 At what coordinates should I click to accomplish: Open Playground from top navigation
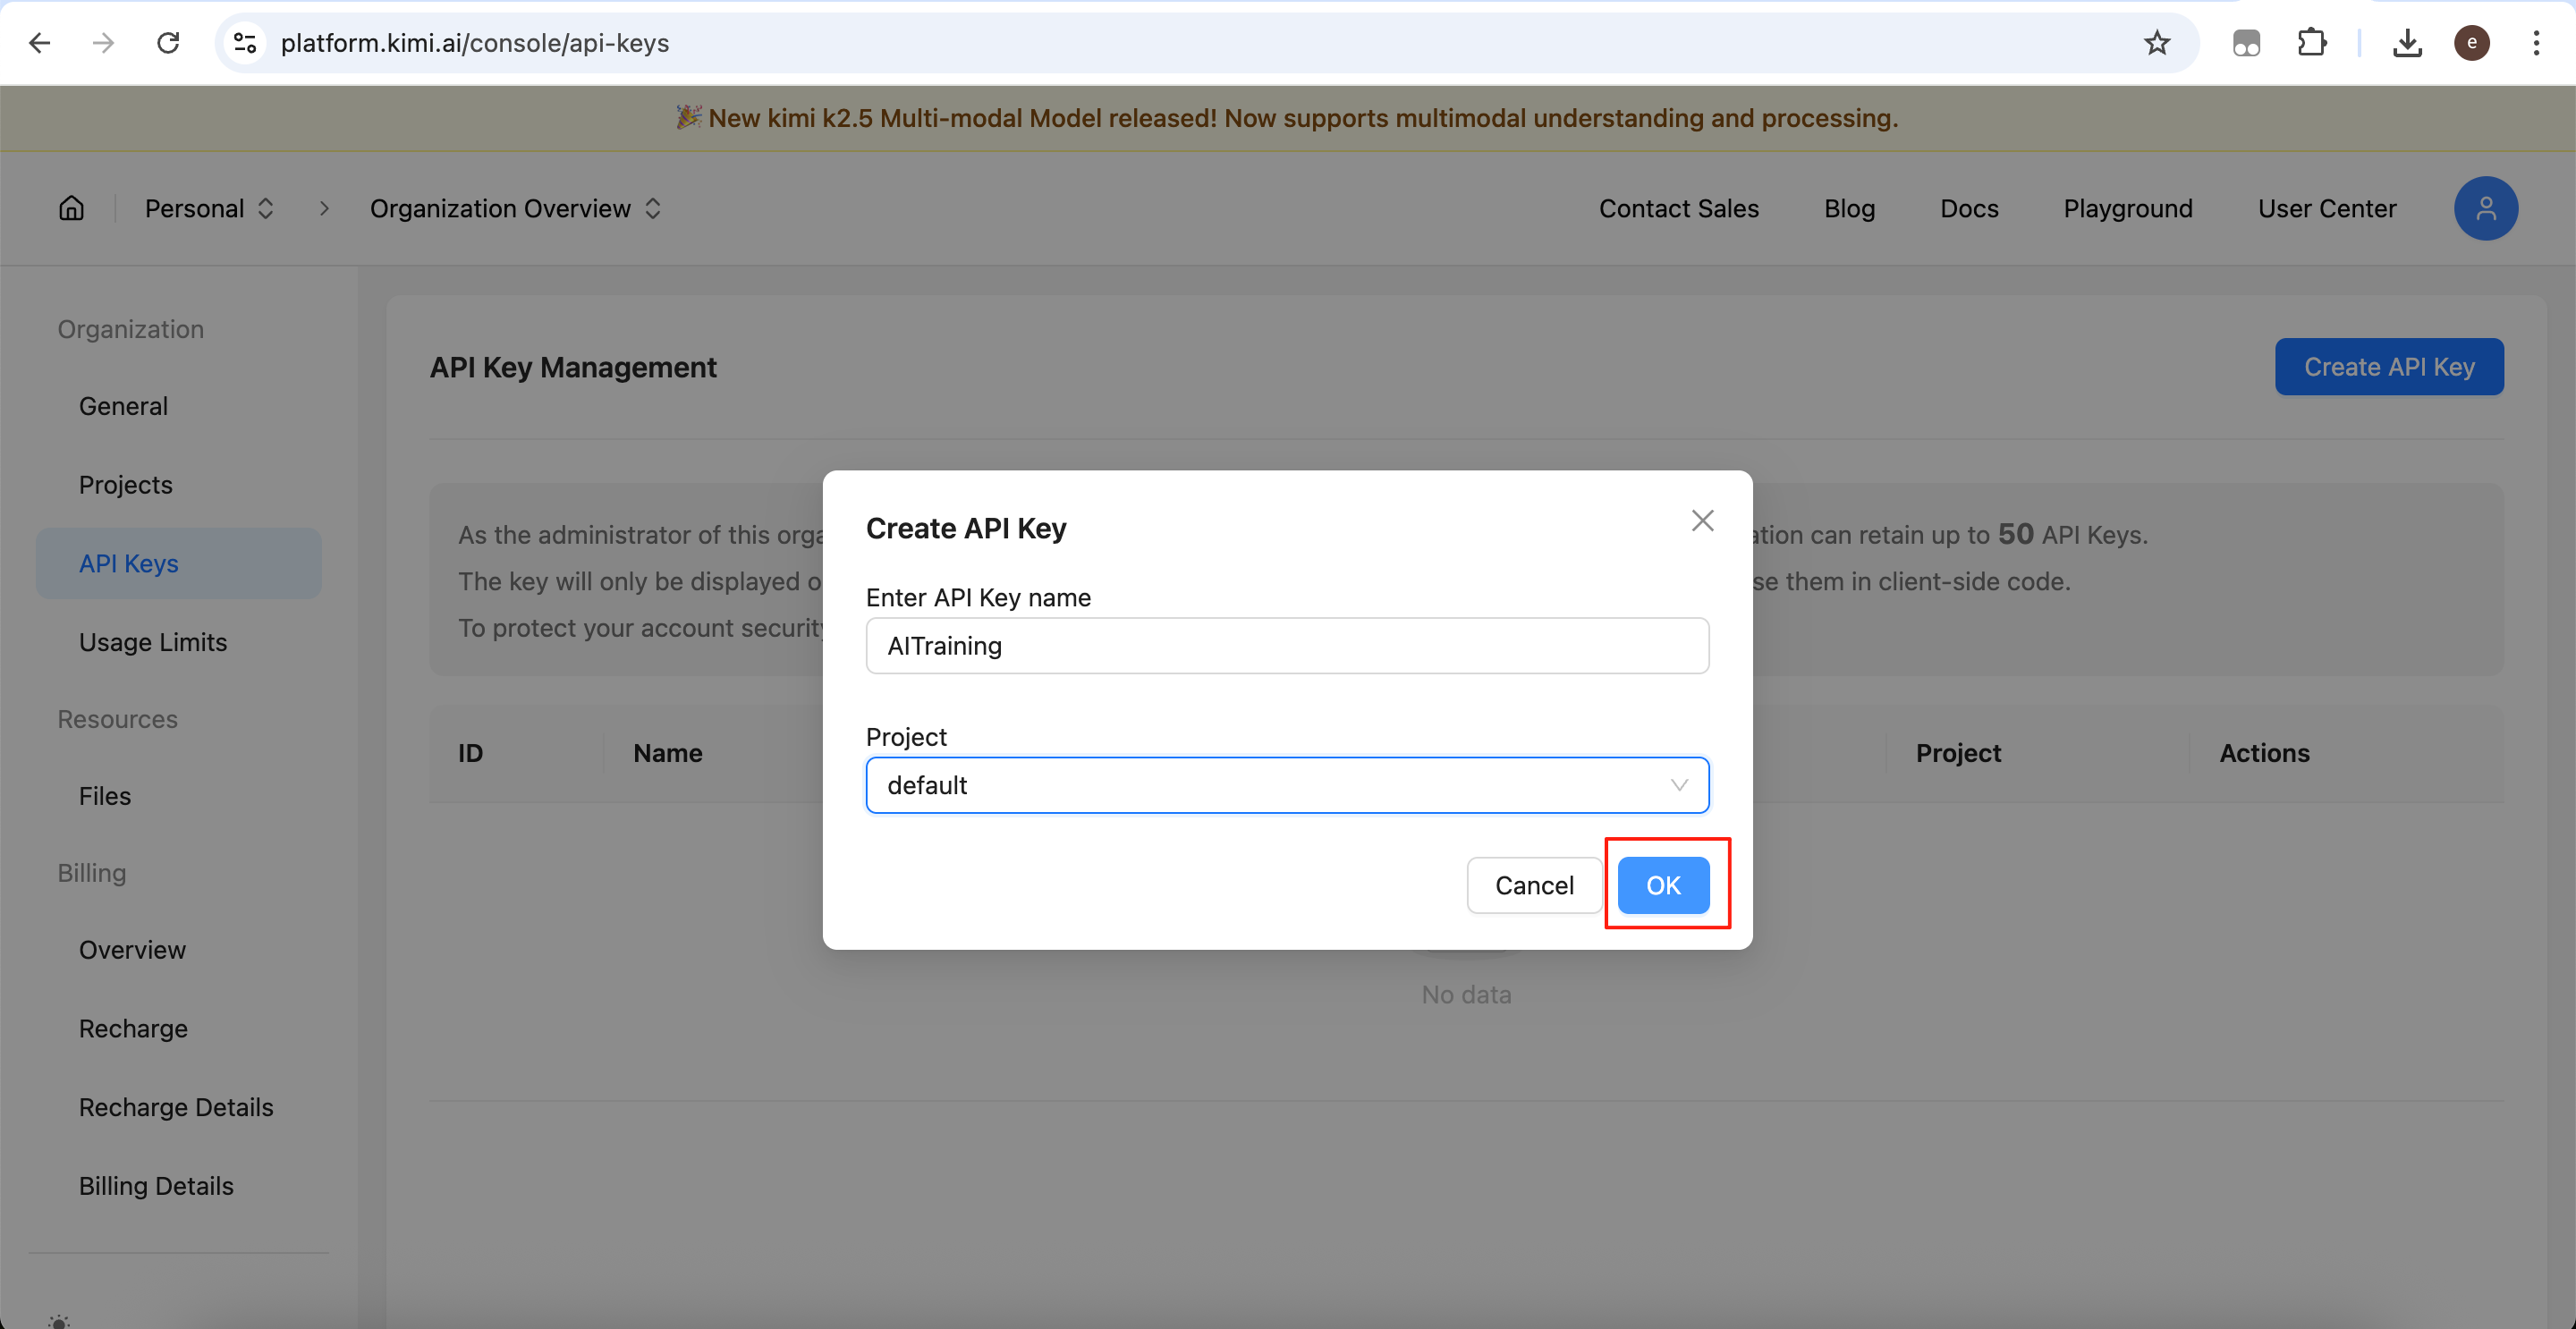tap(2127, 208)
